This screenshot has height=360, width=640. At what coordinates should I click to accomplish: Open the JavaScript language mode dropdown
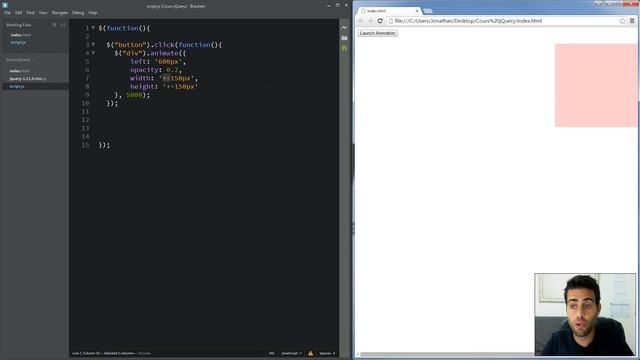pyautogui.click(x=291, y=353)
